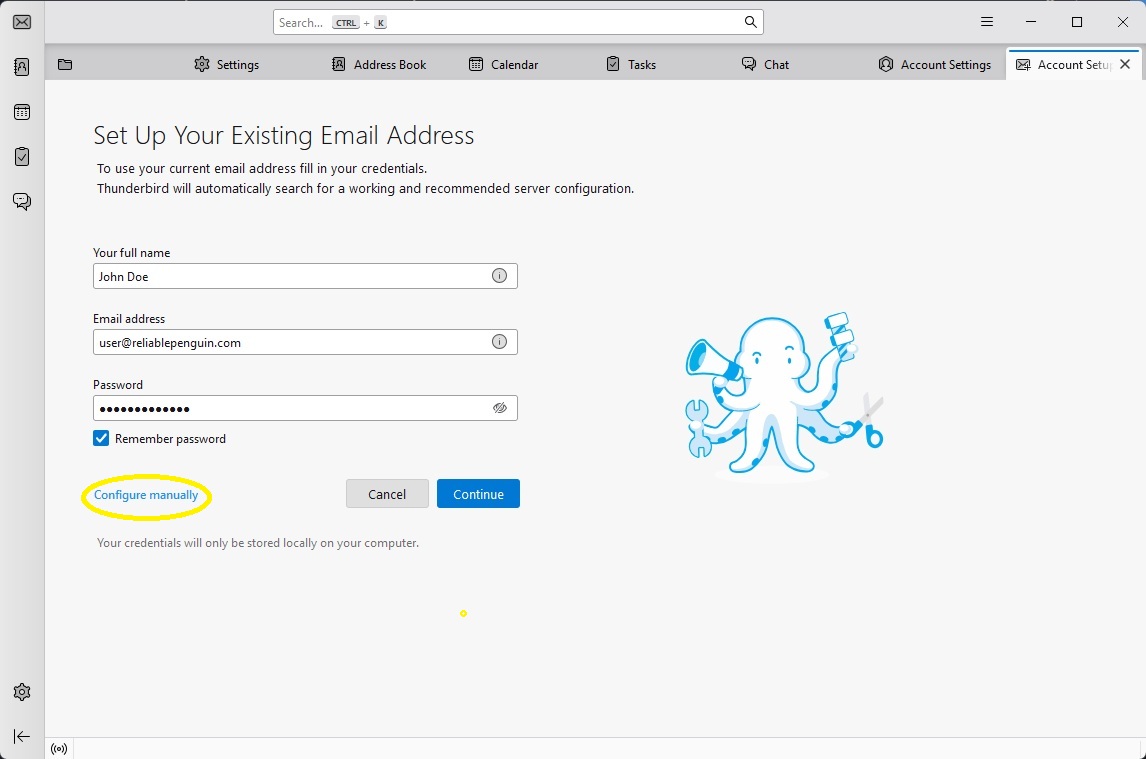This screenshot has height=759, width=1146.
Task: Open Settings gear in bottom sidebar
Action: (22, 692)
